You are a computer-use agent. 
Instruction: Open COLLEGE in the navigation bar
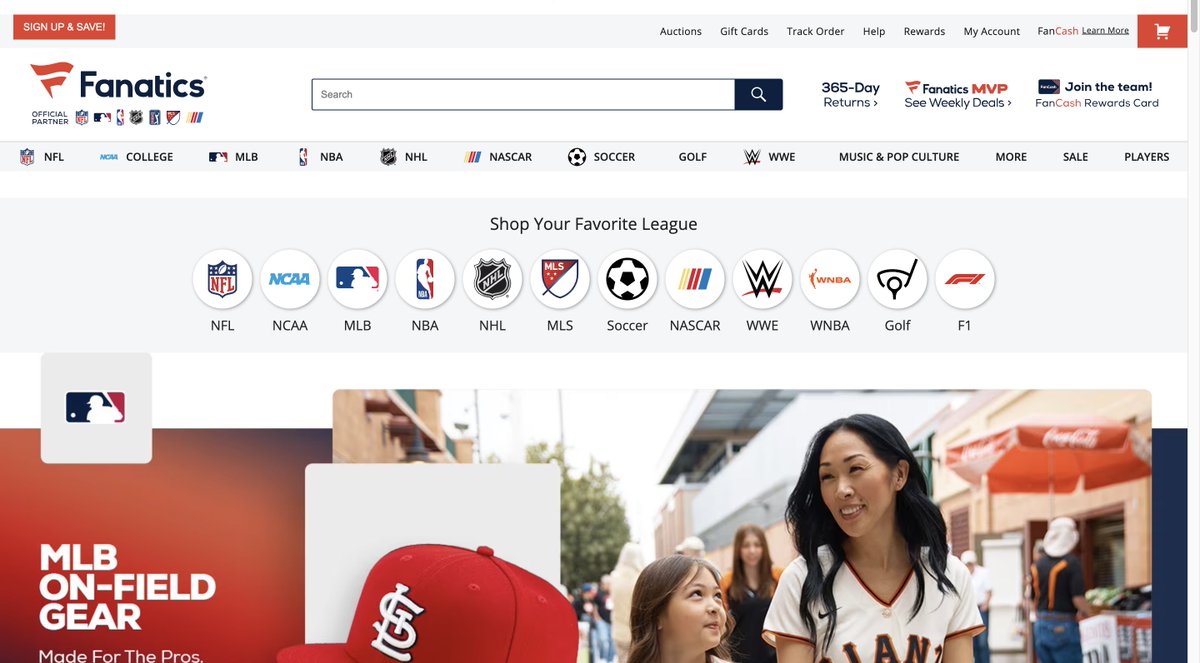click(136, 157)
